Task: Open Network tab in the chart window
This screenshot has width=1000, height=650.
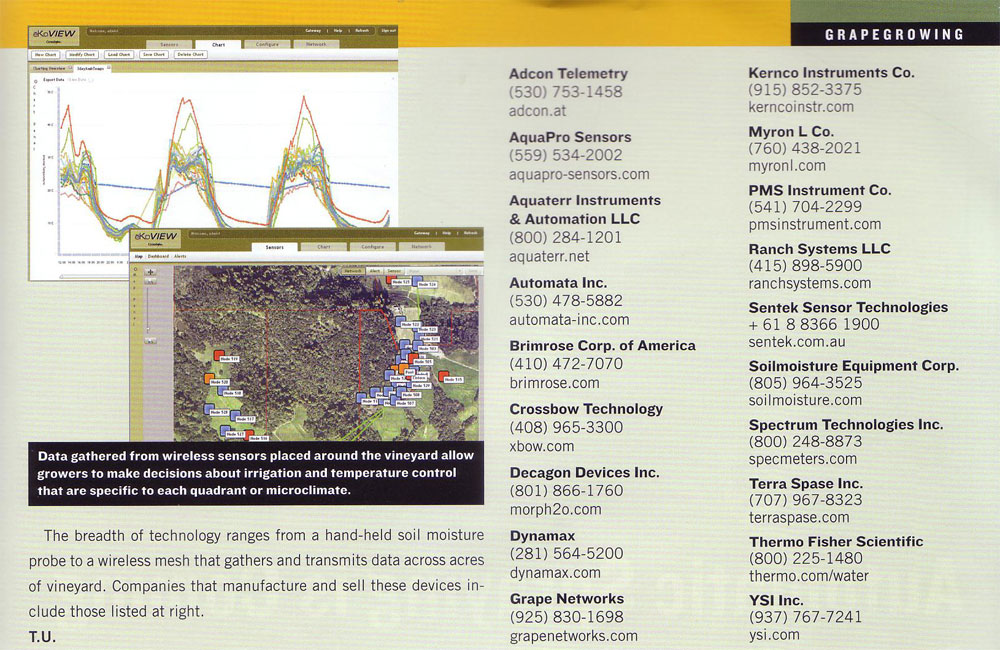Action: coord(316,44)
